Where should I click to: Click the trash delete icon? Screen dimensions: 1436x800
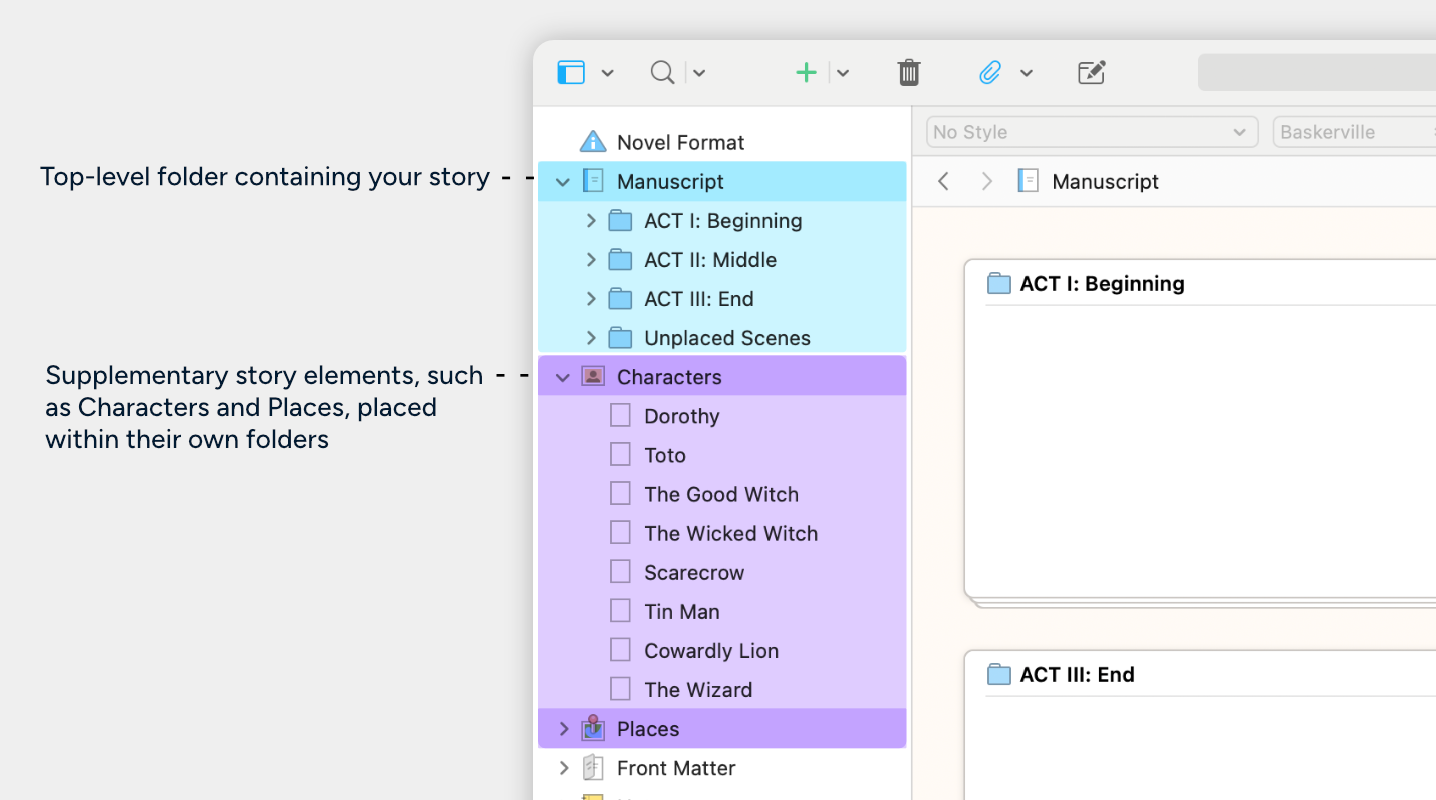pos(909,72)
